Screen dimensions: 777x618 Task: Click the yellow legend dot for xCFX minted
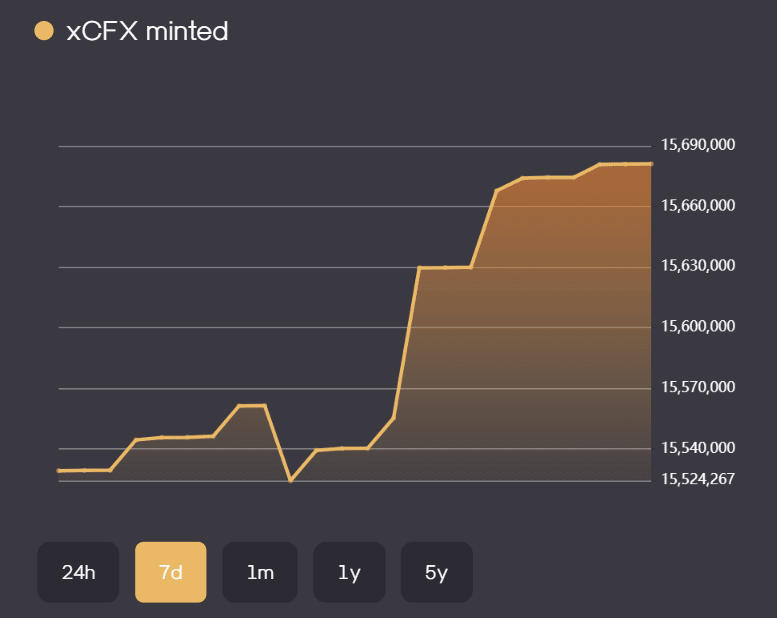pyautogui.click(x=43, y=31)
